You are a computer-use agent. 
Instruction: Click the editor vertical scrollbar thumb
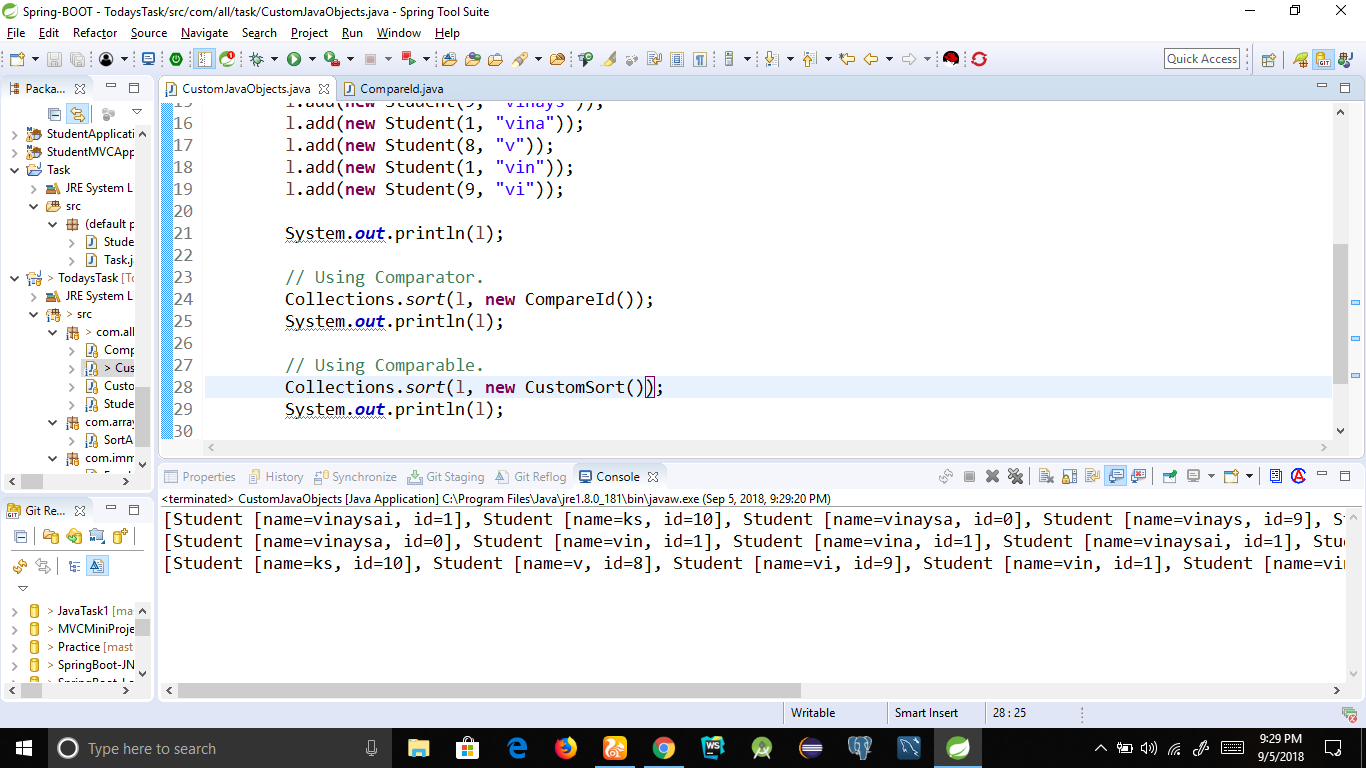1341,312
